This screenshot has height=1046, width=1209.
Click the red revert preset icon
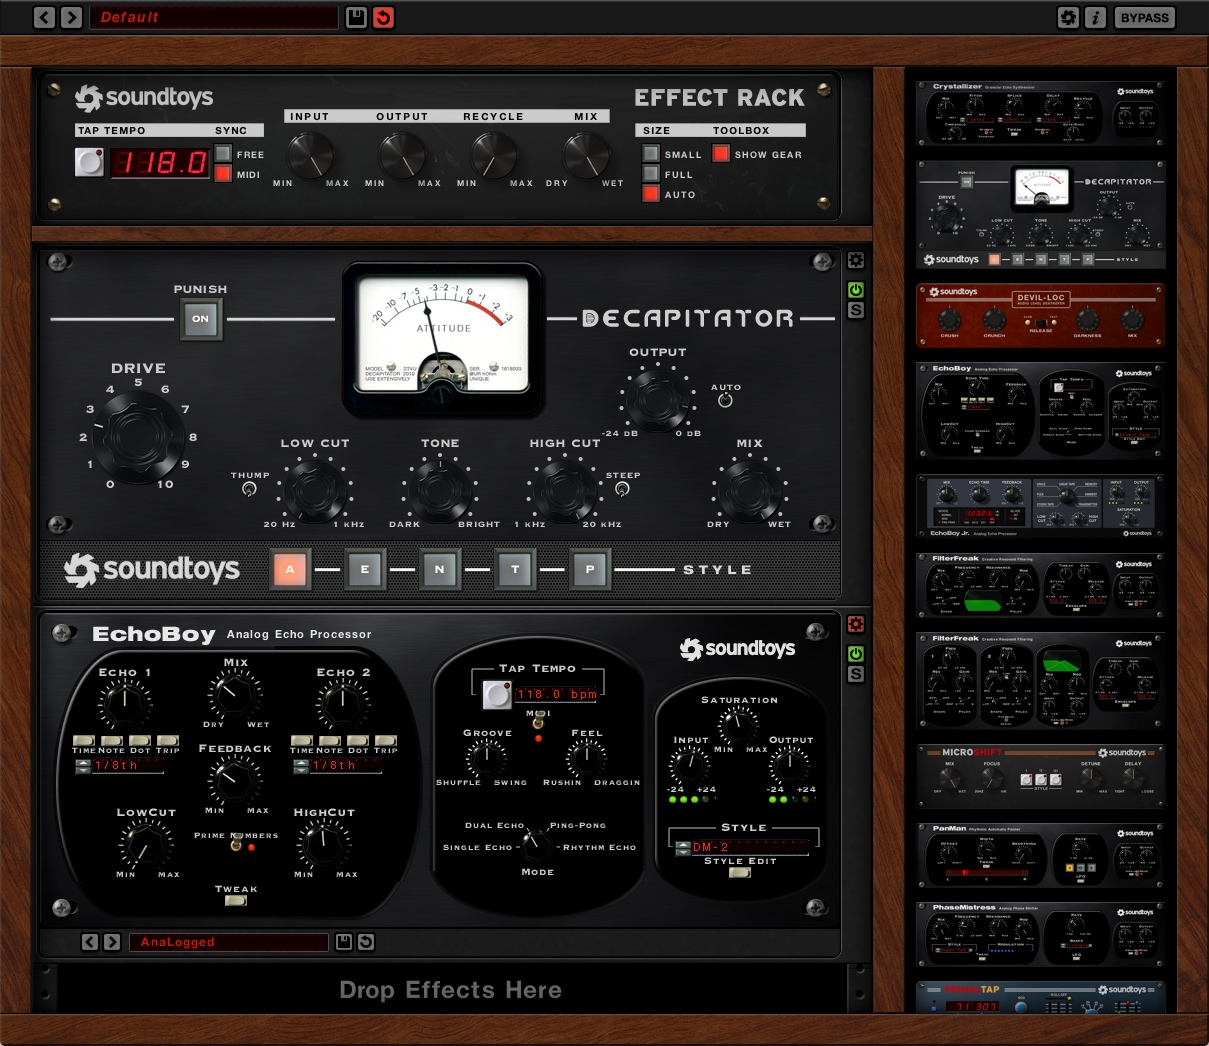point(383,17)
